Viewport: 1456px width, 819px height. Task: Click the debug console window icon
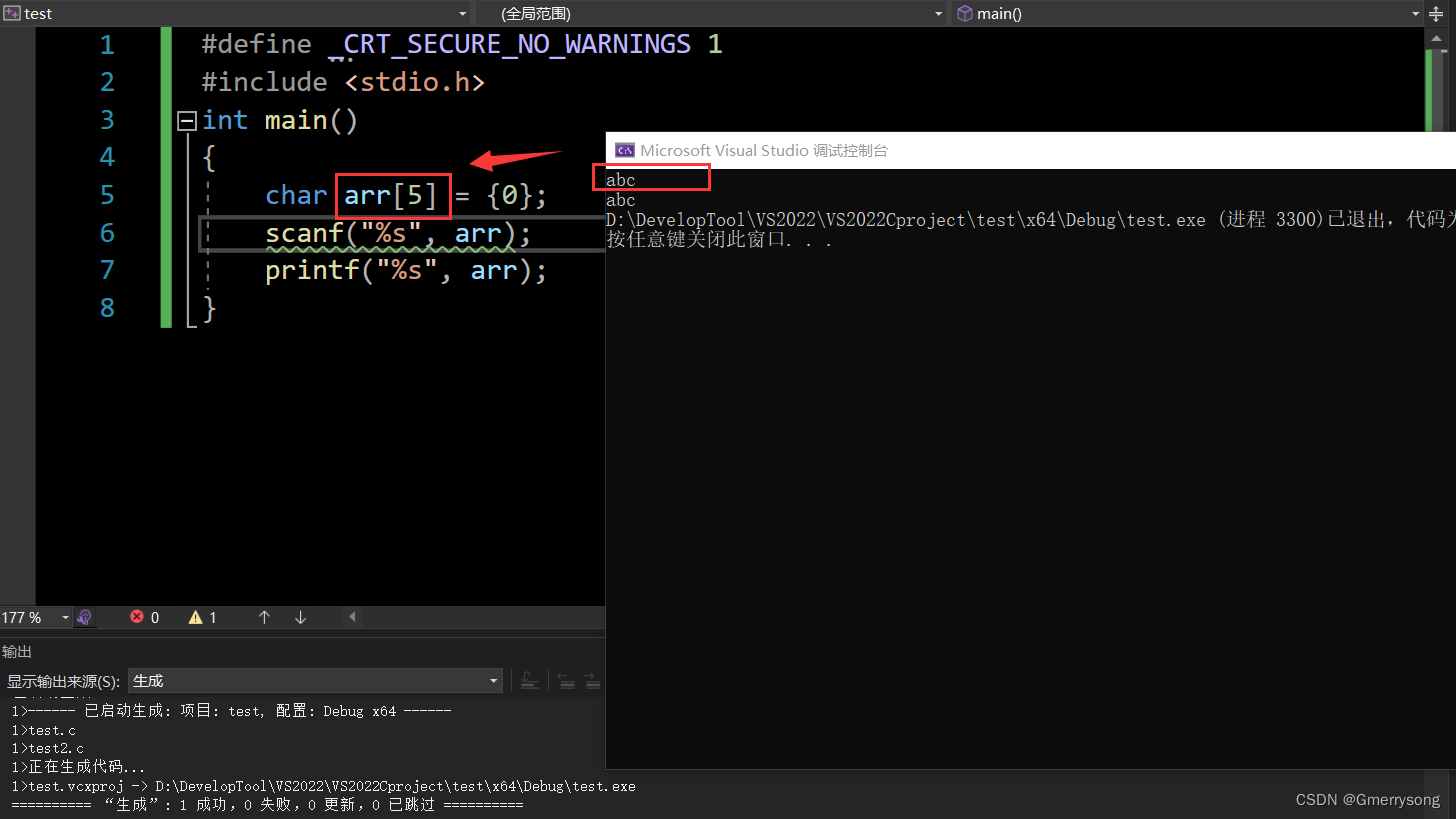(625, 150)
